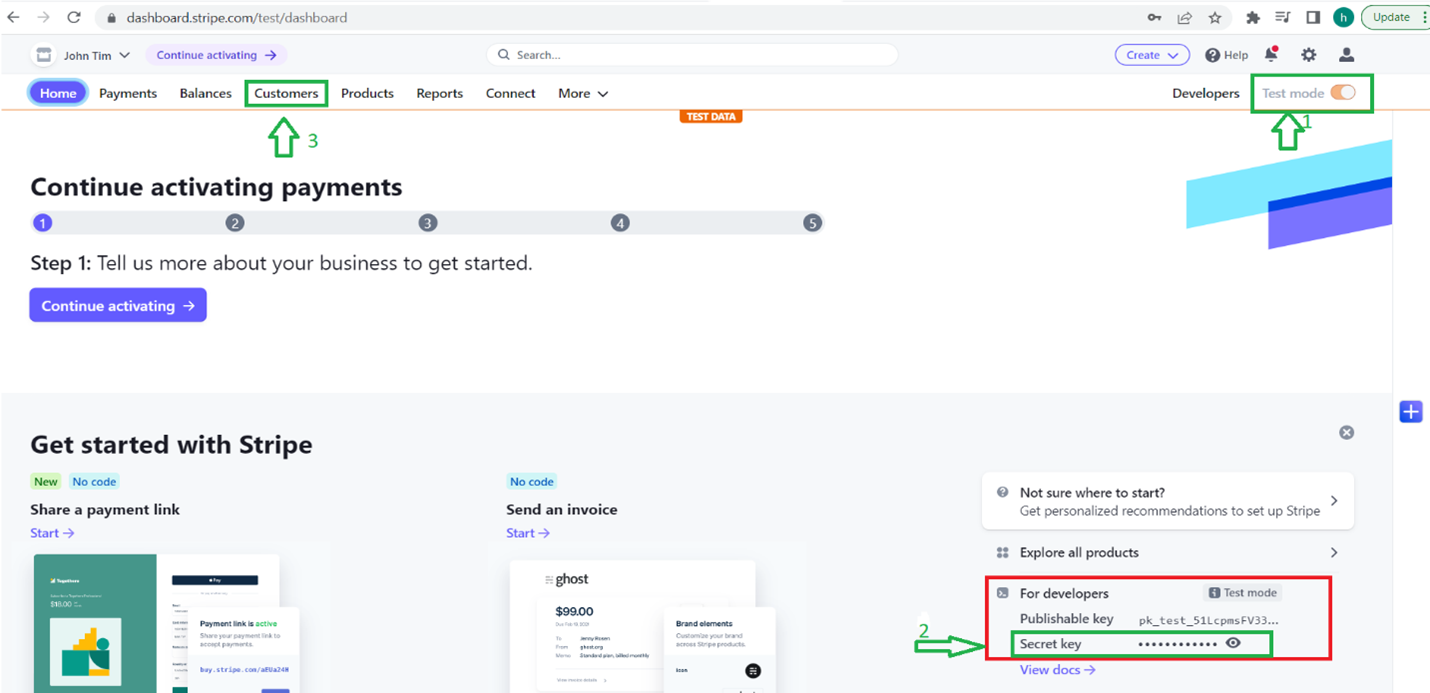Image resolution: width=1430 pixels, height=693 pixels.
Task: Open the John Tim account switcher dropdown
Action: [x=97, y=55]
